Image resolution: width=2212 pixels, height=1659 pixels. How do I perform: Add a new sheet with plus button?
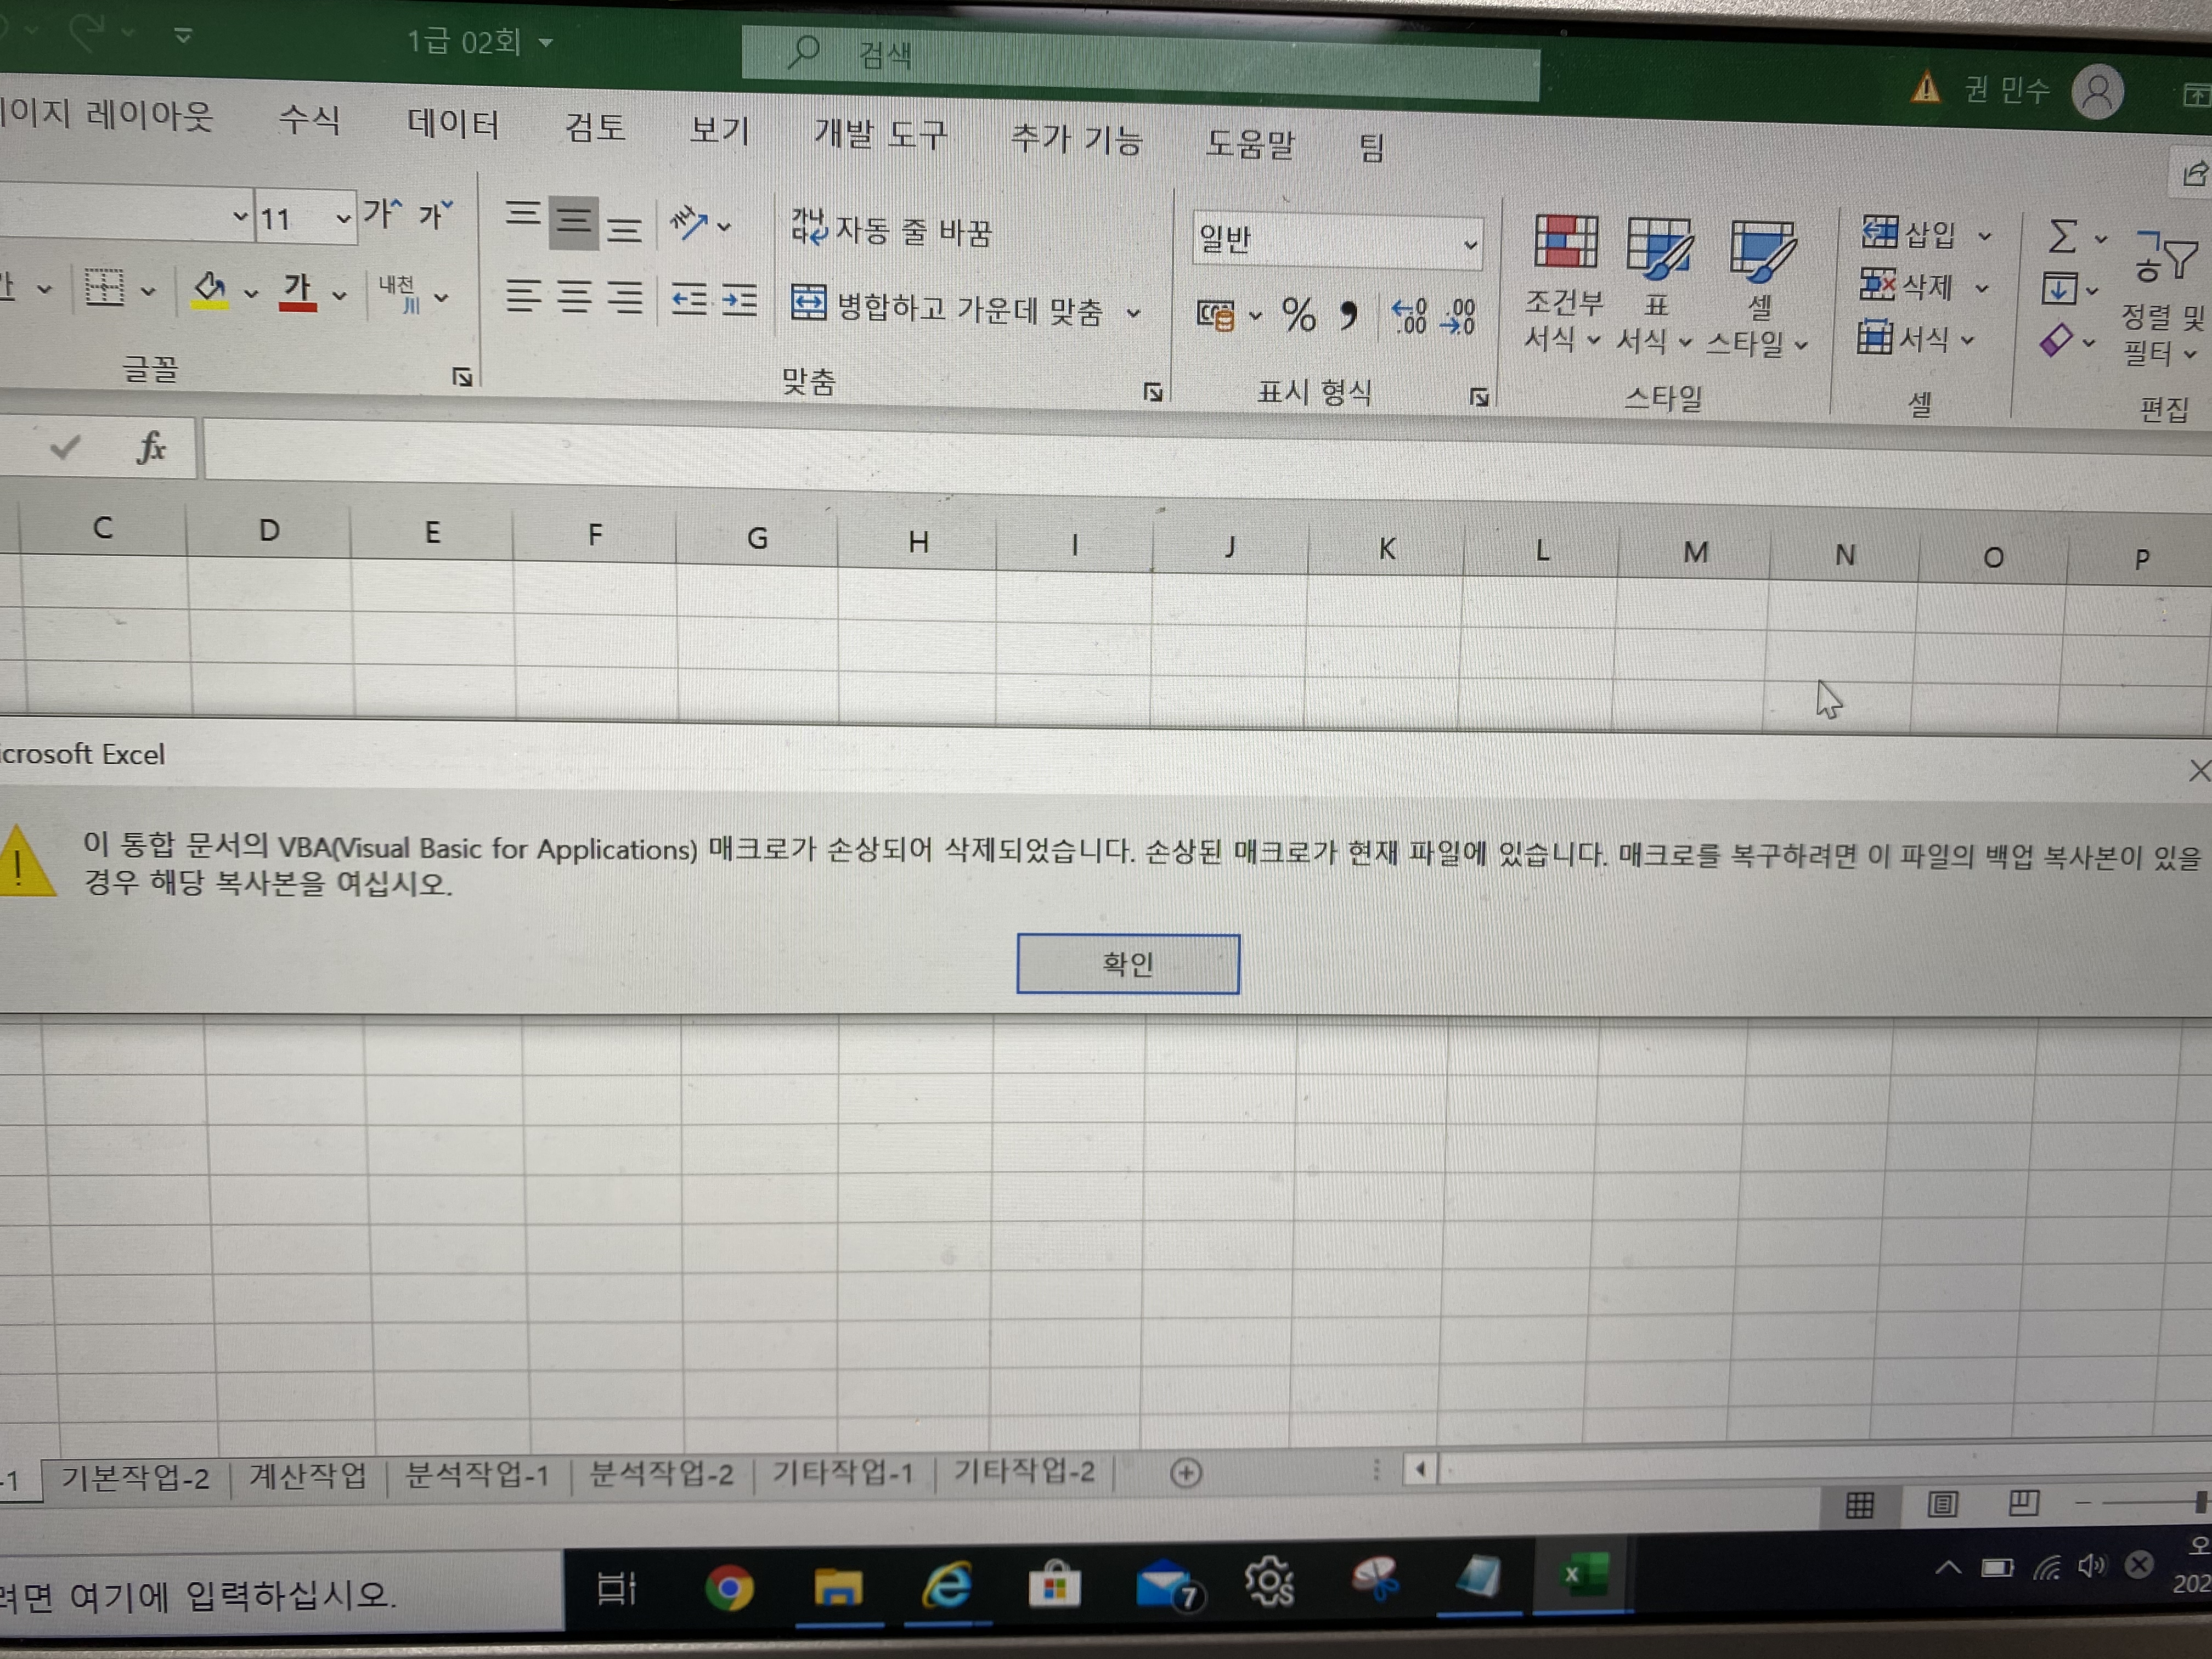click(1185, 1473)
